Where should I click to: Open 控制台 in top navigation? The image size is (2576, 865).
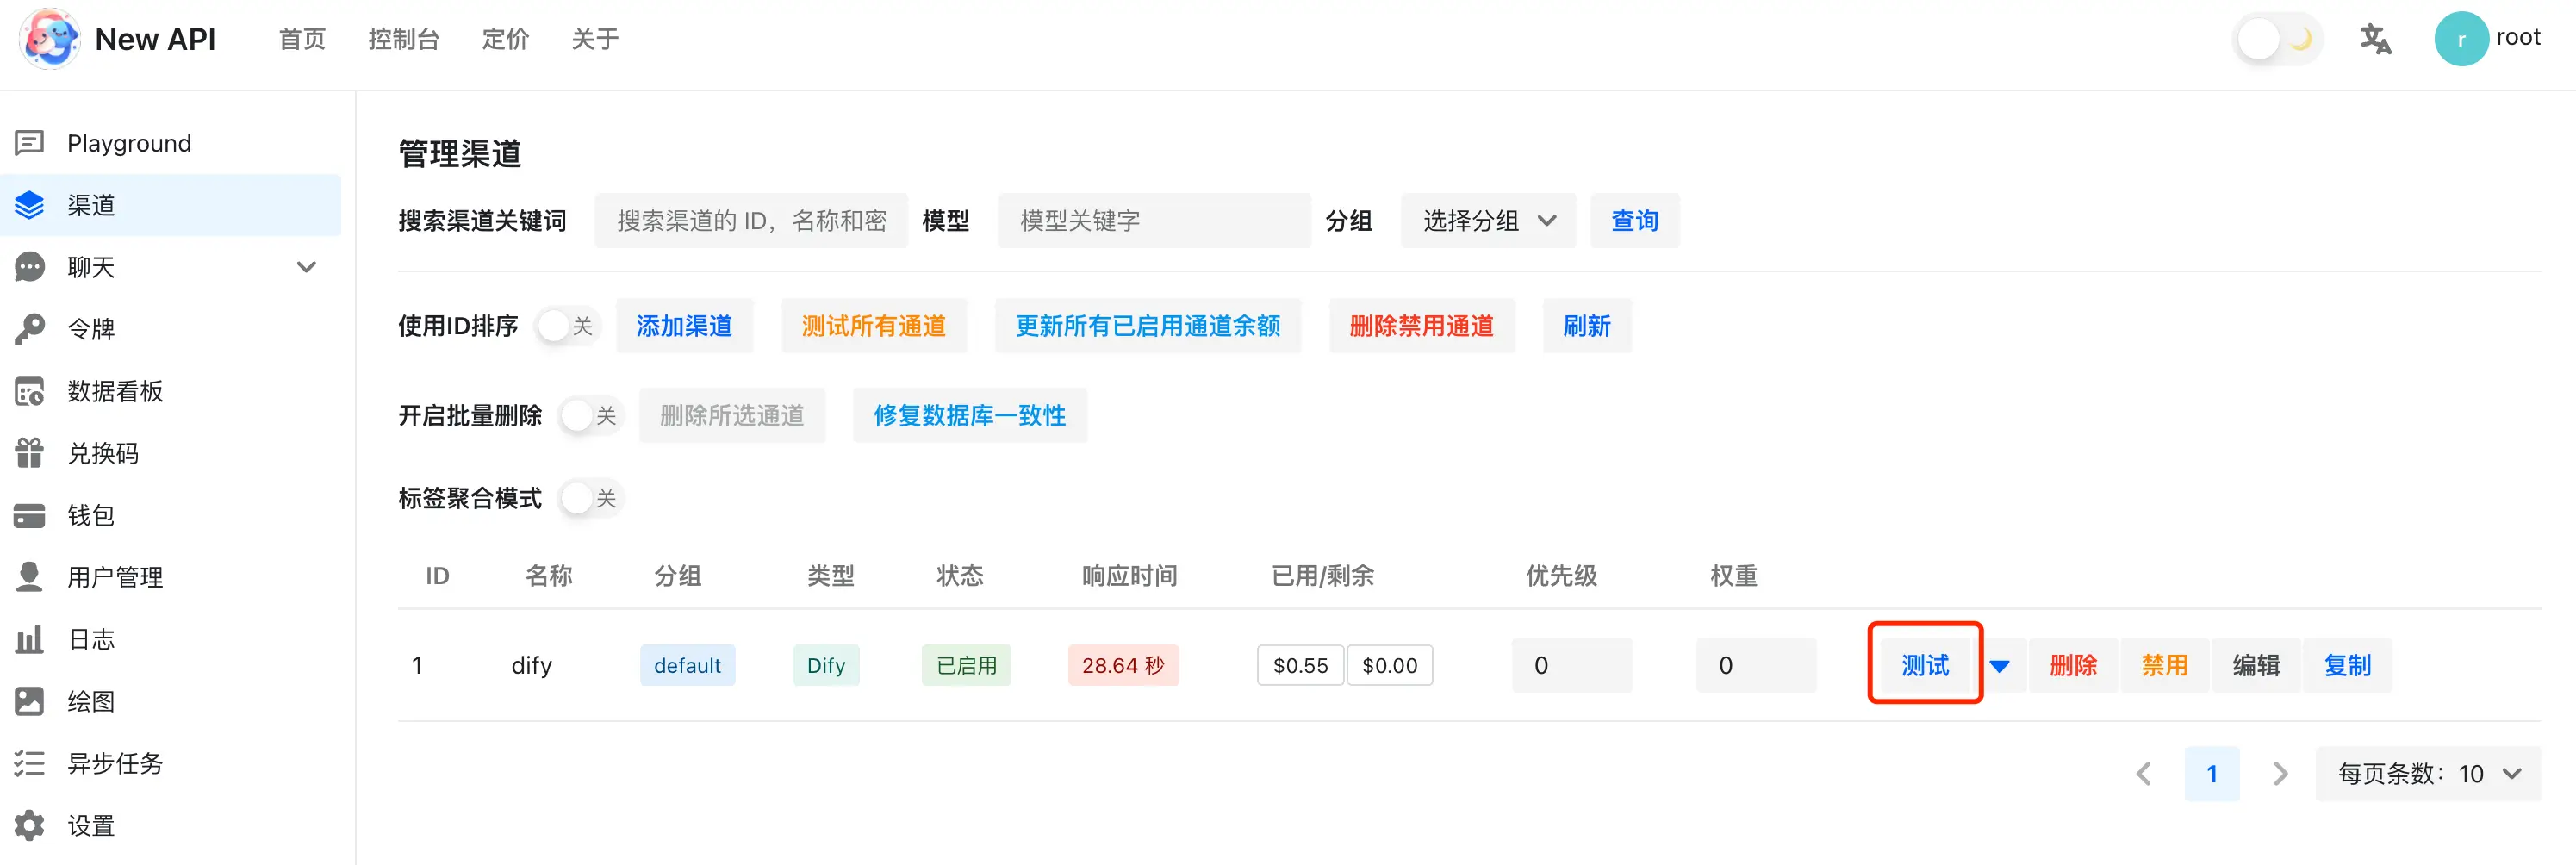click(x=403, y=39)
